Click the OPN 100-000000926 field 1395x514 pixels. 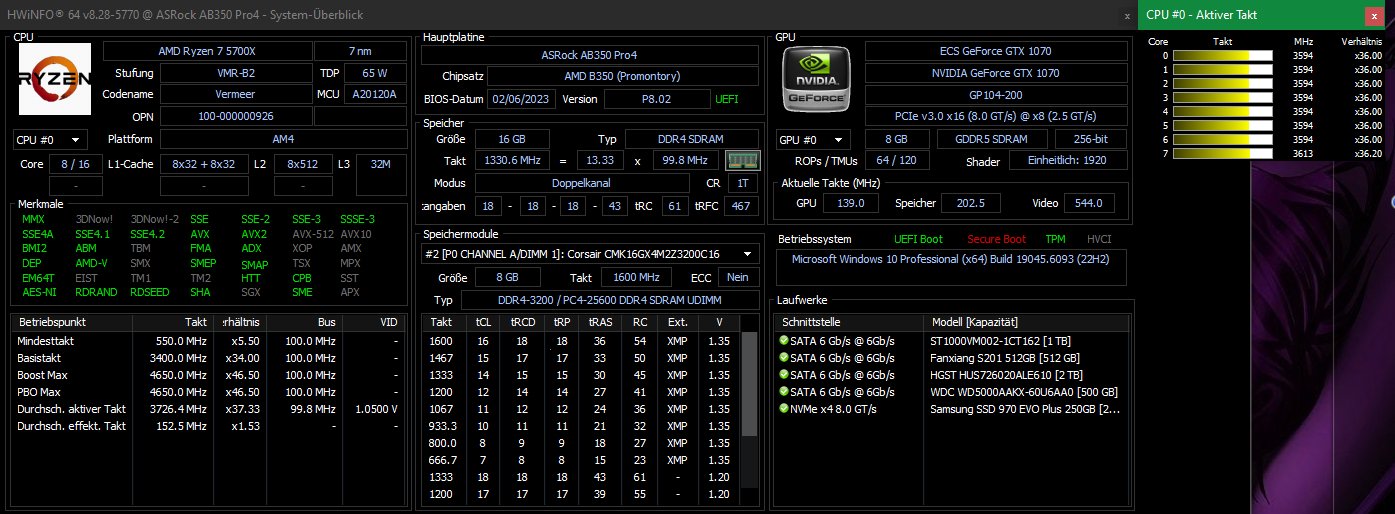tap(235, 116)
